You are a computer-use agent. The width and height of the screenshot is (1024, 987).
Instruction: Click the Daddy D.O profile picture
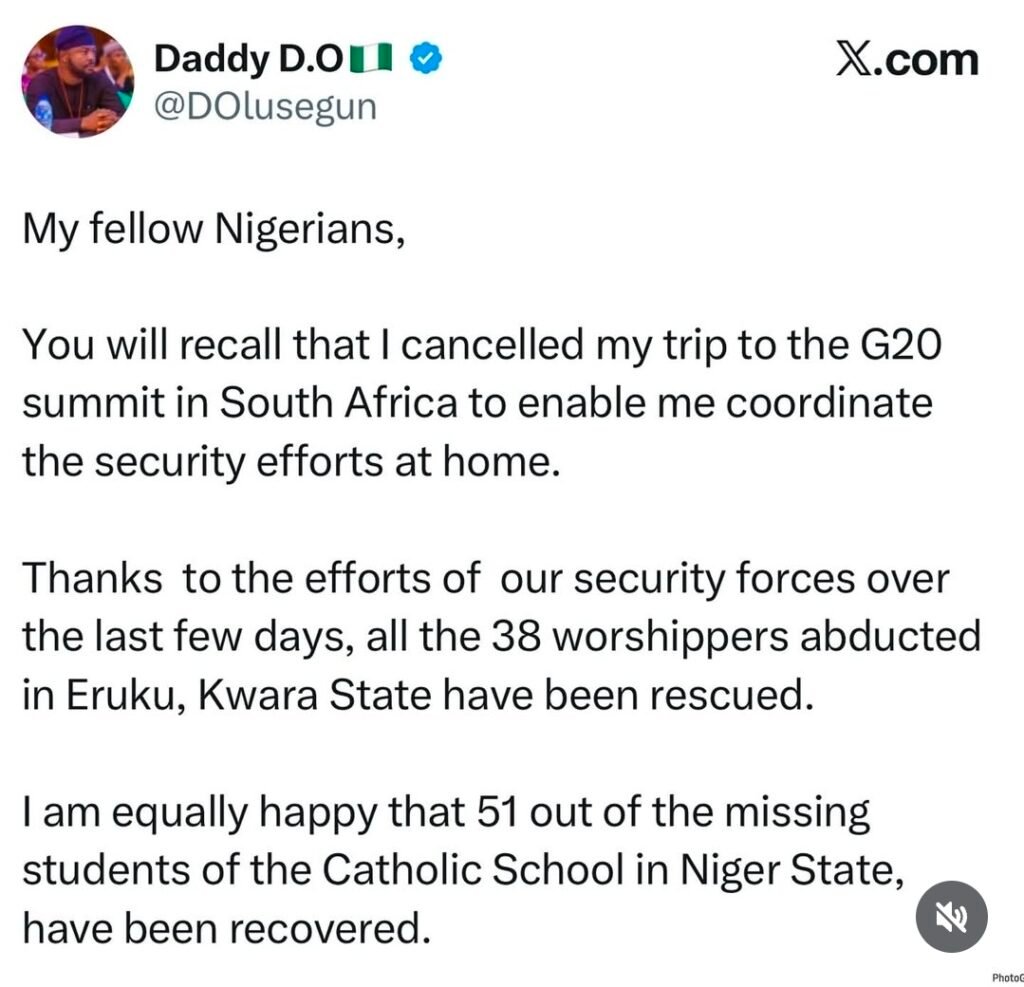coord(79,80)
